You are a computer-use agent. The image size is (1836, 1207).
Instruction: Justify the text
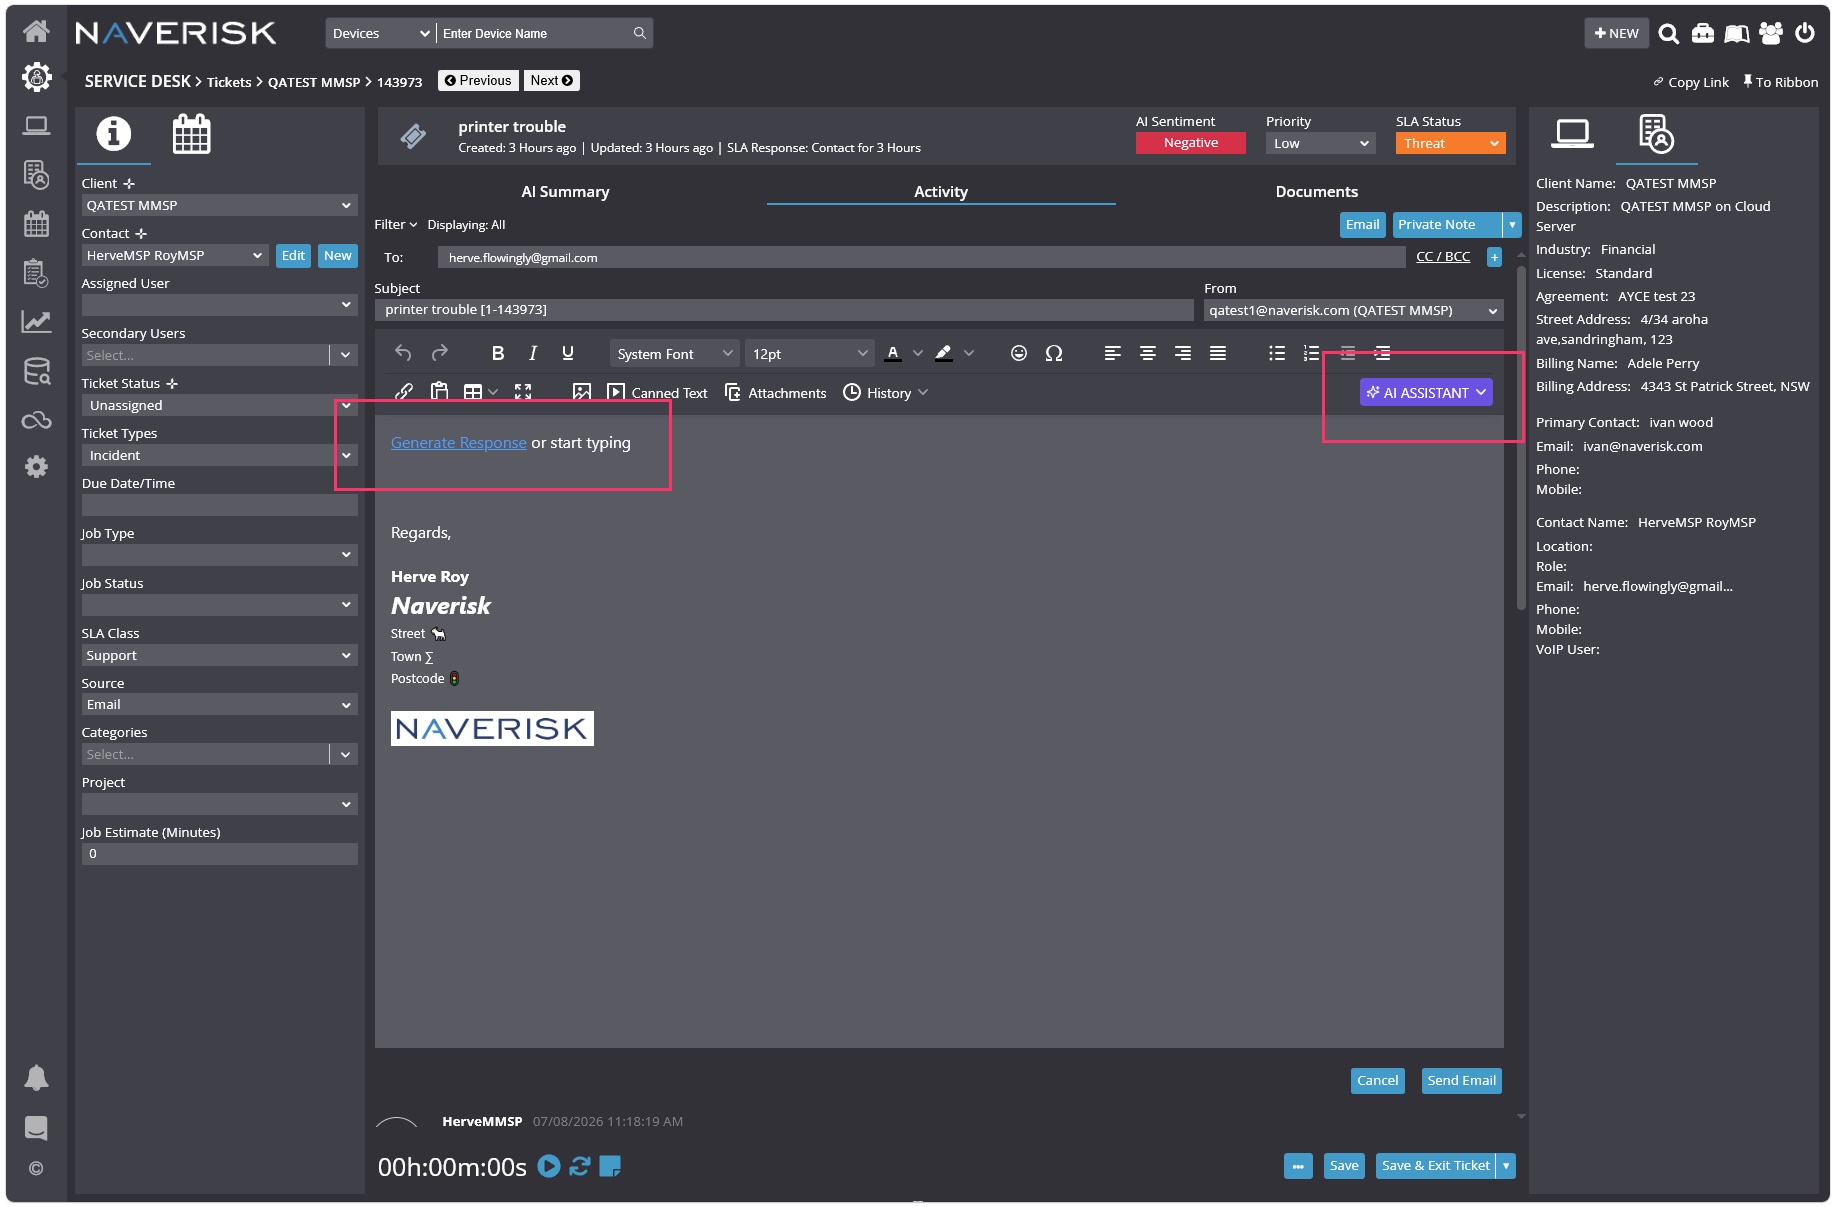coord(1218,353)
